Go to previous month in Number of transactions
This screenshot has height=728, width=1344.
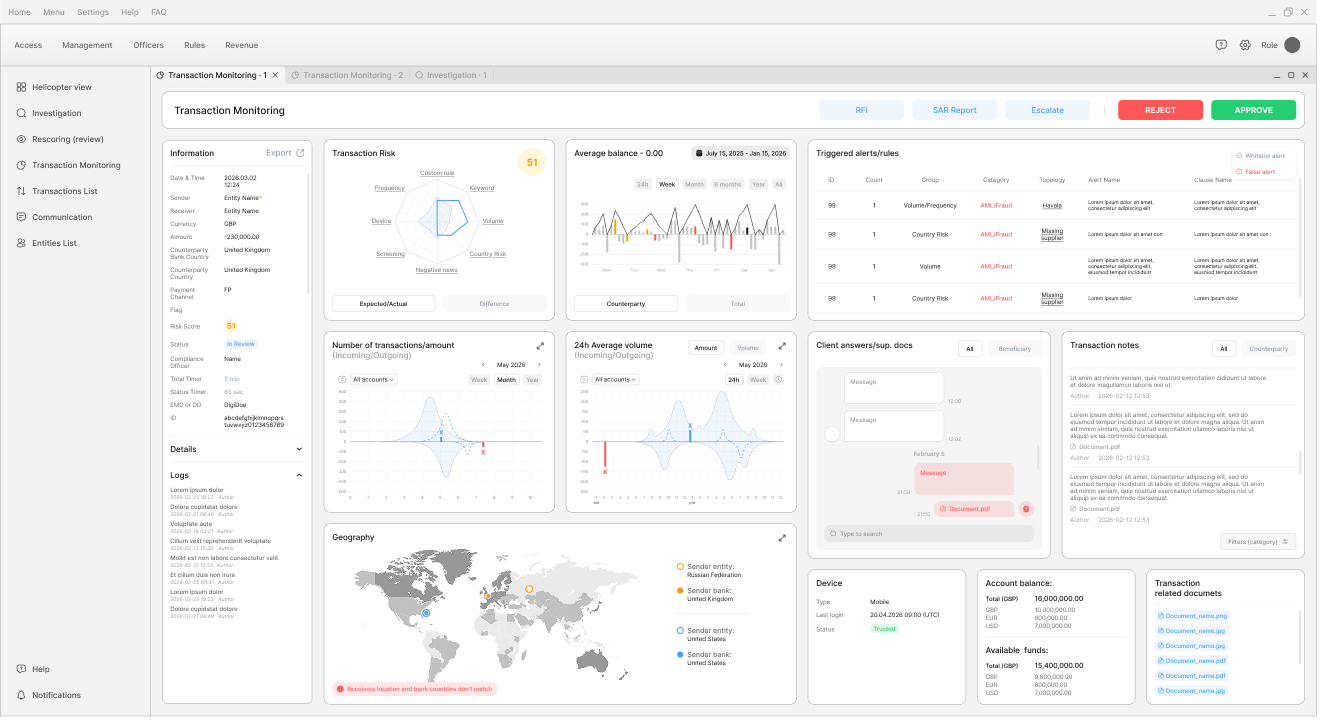pos(483,365)
